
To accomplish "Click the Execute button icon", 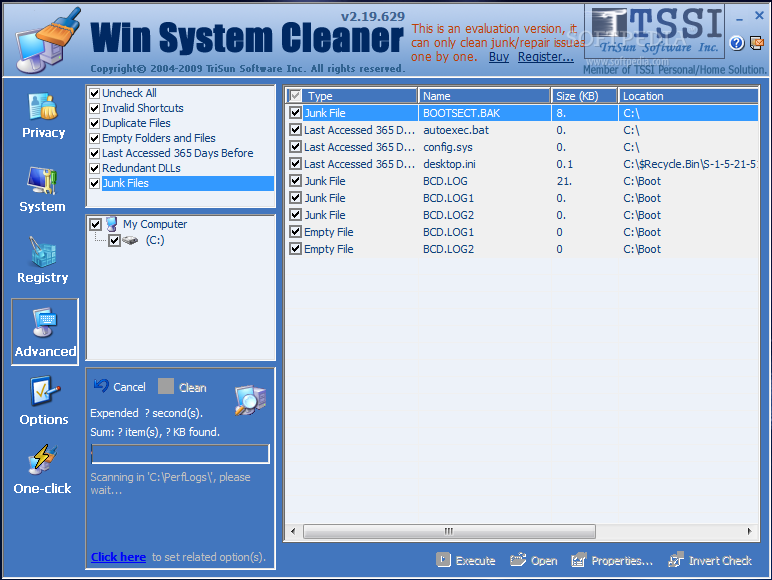I will pyautogui.click(x=443, y=560).
